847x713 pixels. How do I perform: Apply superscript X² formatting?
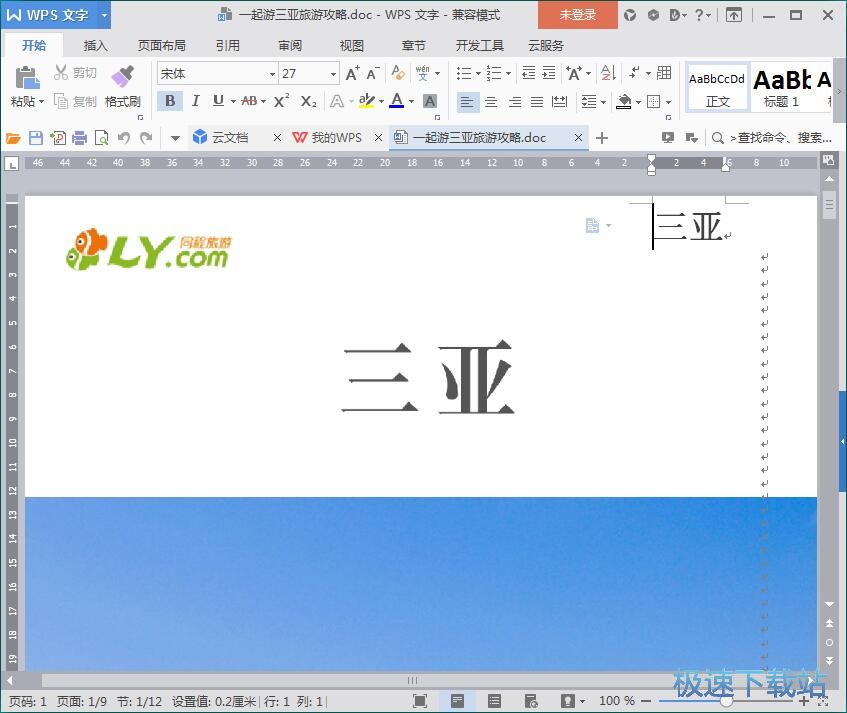[x=281, y=101]
